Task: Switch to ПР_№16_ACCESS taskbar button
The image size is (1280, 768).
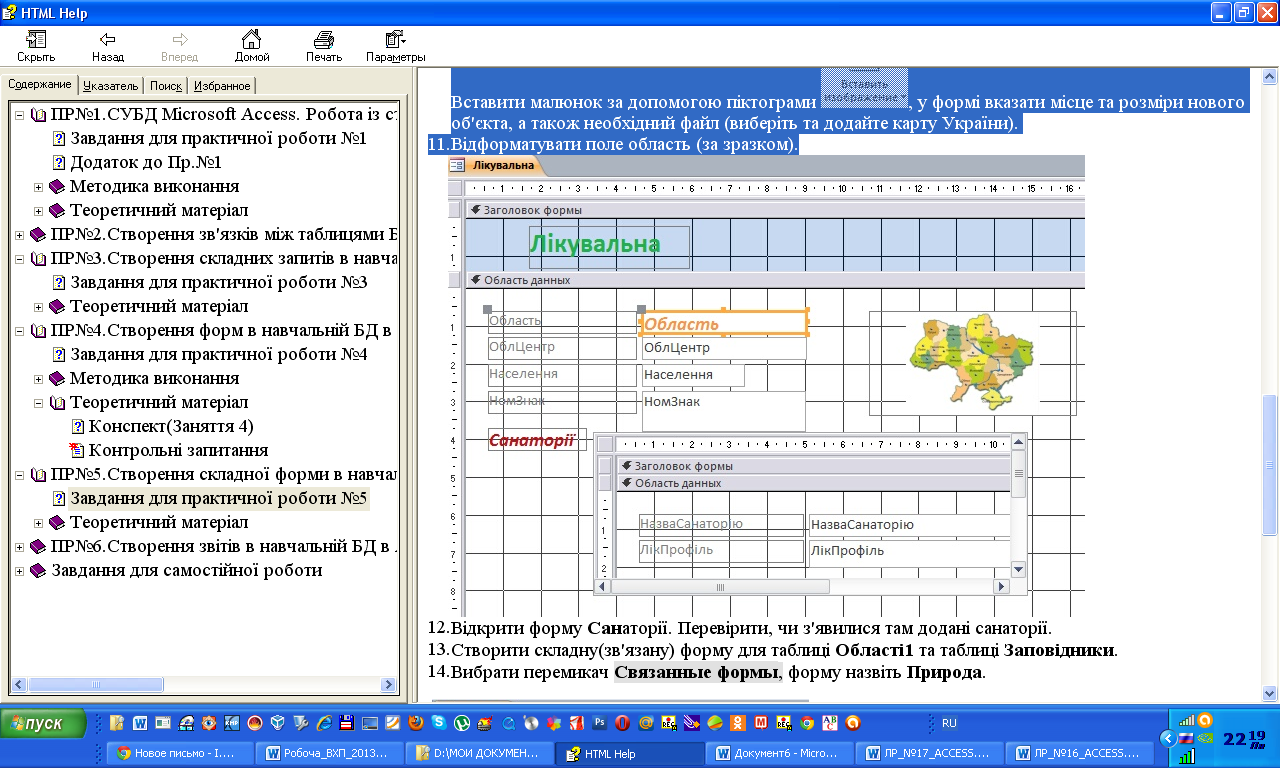Action: (1081, 753)
